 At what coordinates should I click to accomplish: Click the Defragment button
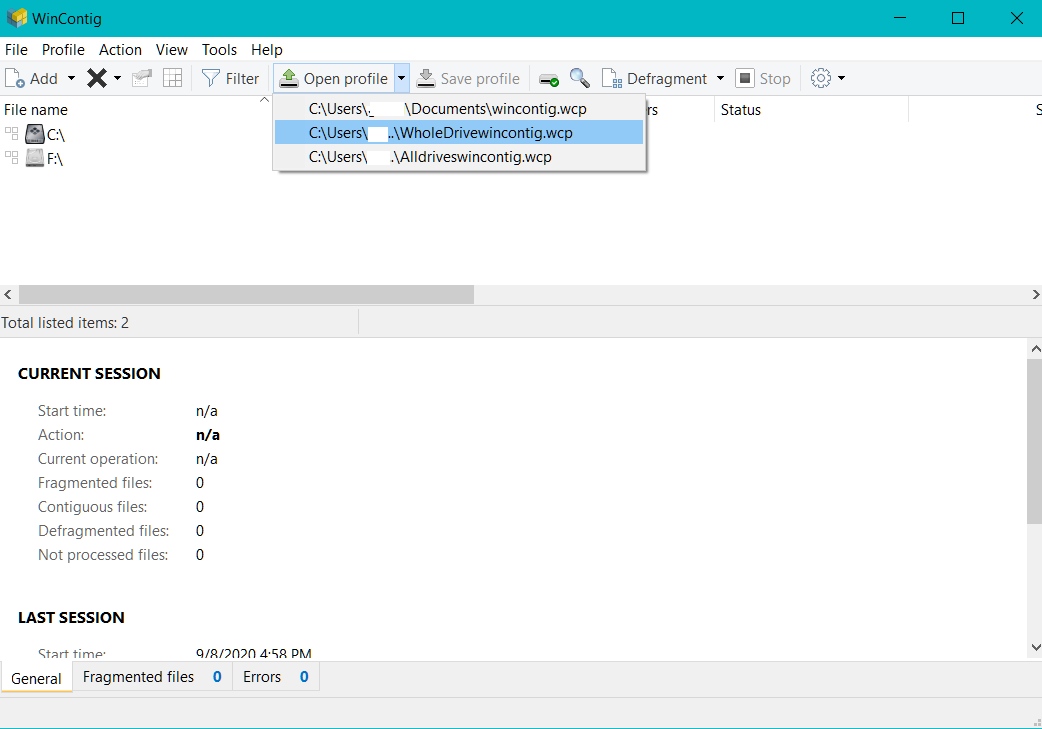coord(655,78)
